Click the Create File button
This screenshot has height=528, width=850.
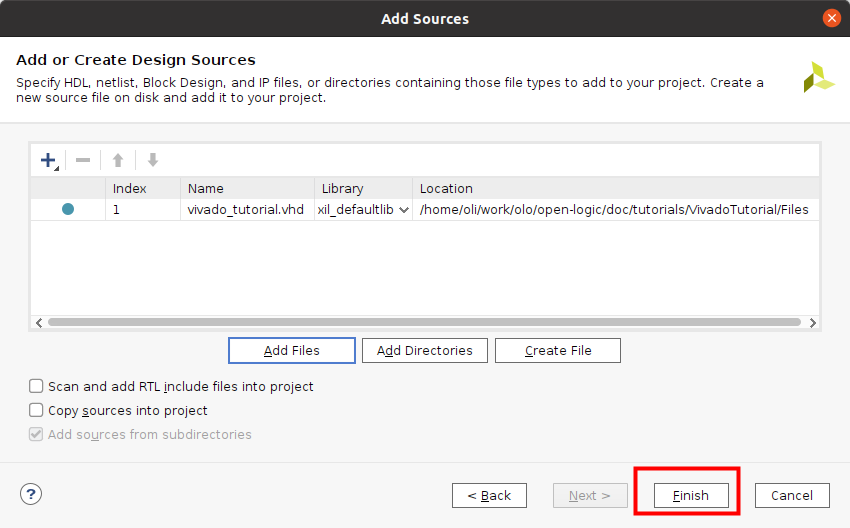coord(558,350)
